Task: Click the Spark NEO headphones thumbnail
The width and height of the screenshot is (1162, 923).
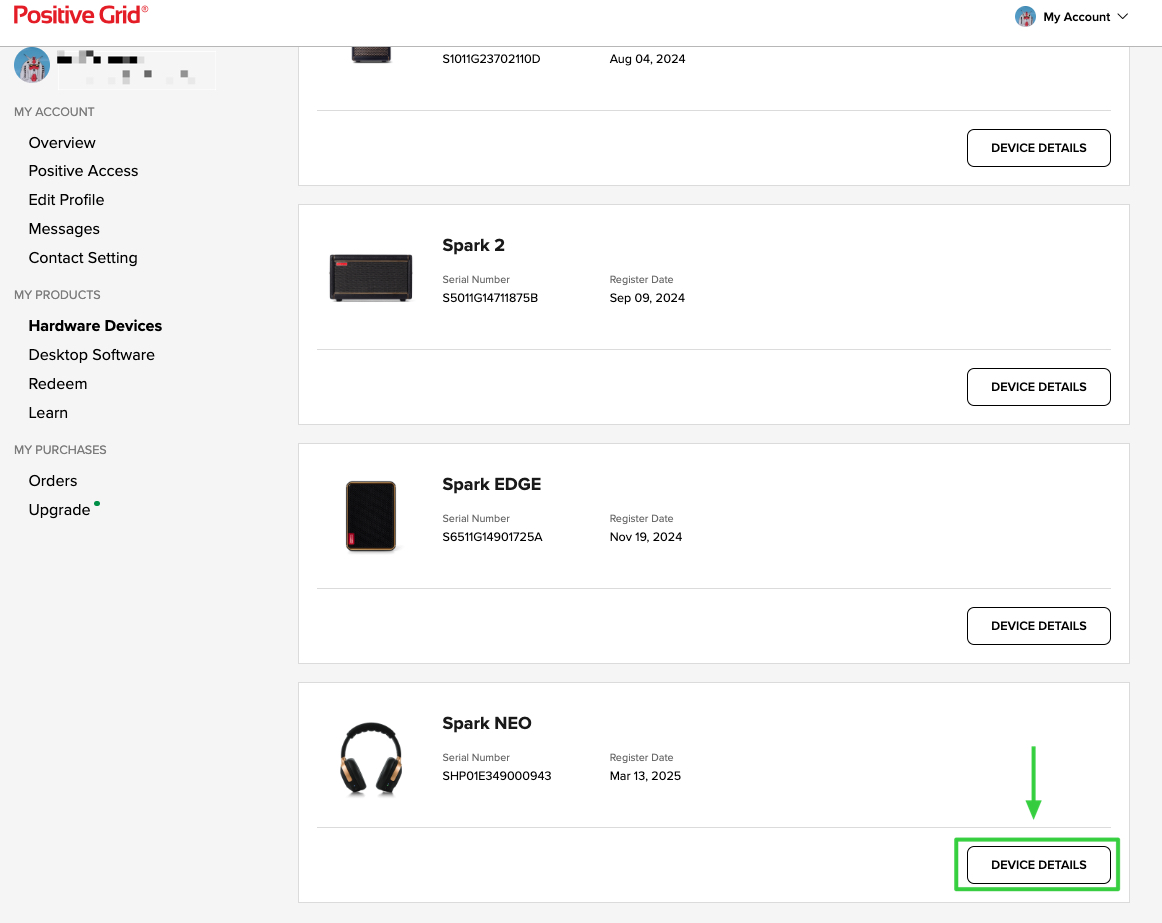Action: pyautogui.click(x=371, y=758)
